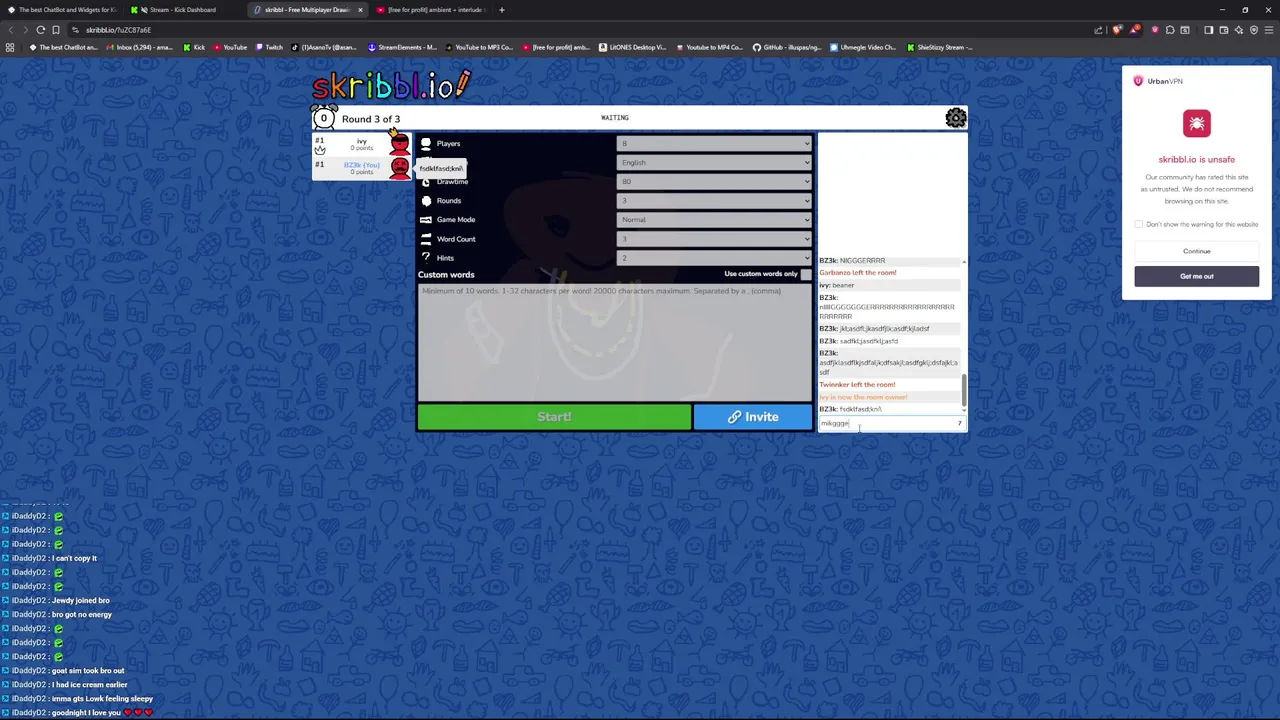Close the skribbl browser tab
Image resolution: width=1280 pixels, height=720 pixels.
pos(360,10)
